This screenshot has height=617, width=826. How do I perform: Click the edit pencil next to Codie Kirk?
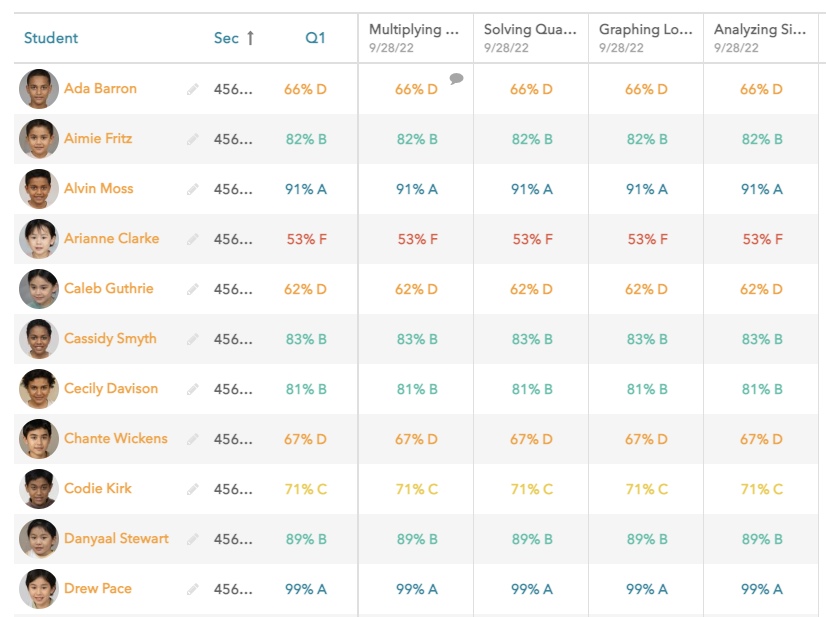coord(193,489)
